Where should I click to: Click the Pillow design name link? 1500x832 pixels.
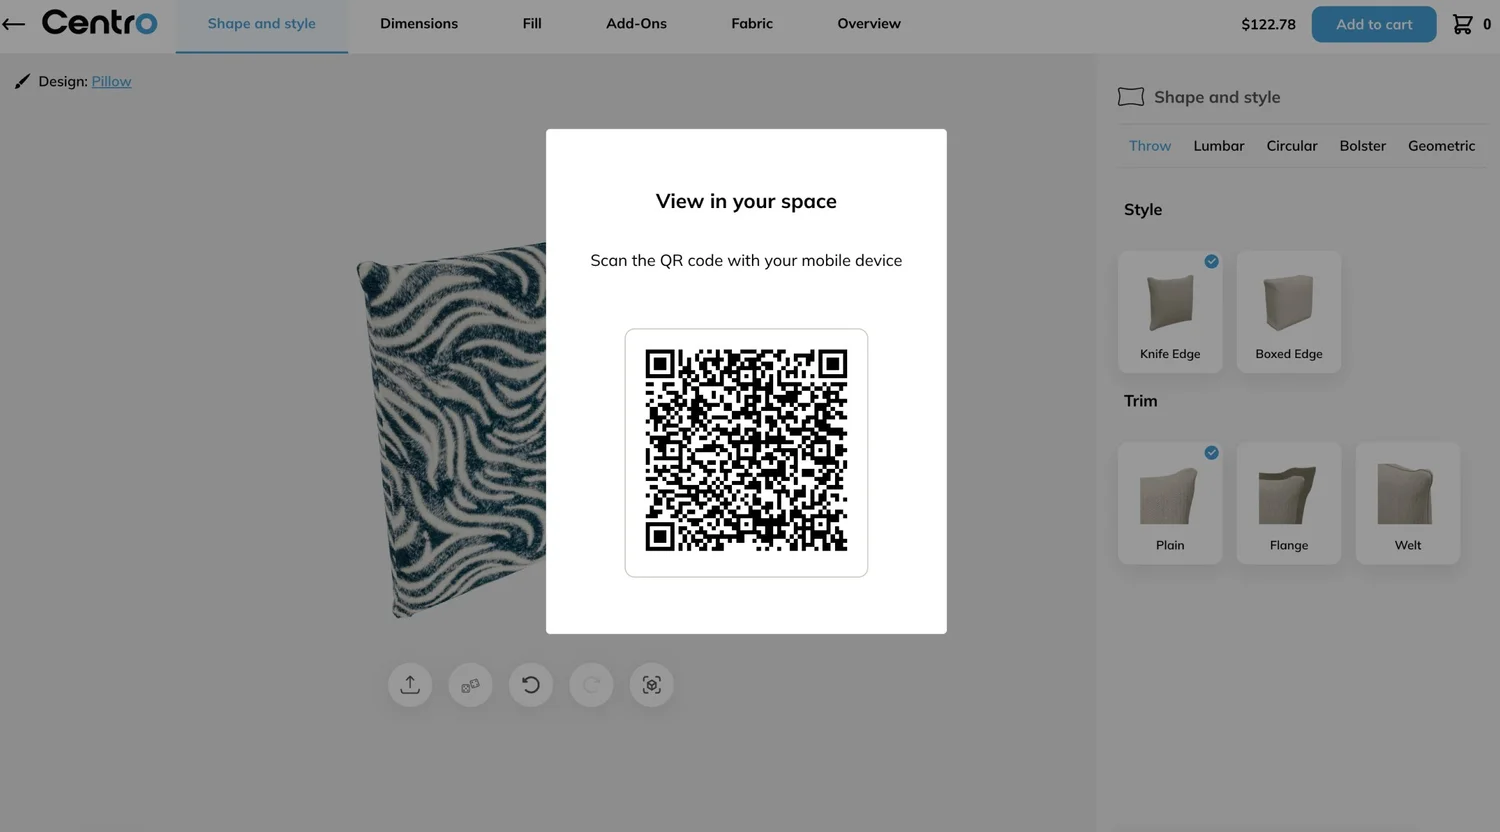pyautogui.click(x=111, y=81)
